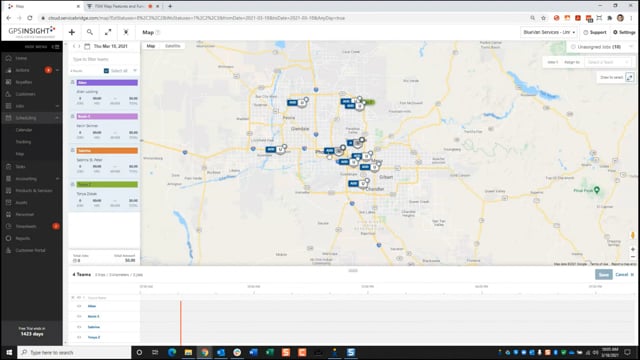Collapse the Unassigned Jobs panel chevron
The width and height of the screenshot is (640, 360).
coord(631,47)
